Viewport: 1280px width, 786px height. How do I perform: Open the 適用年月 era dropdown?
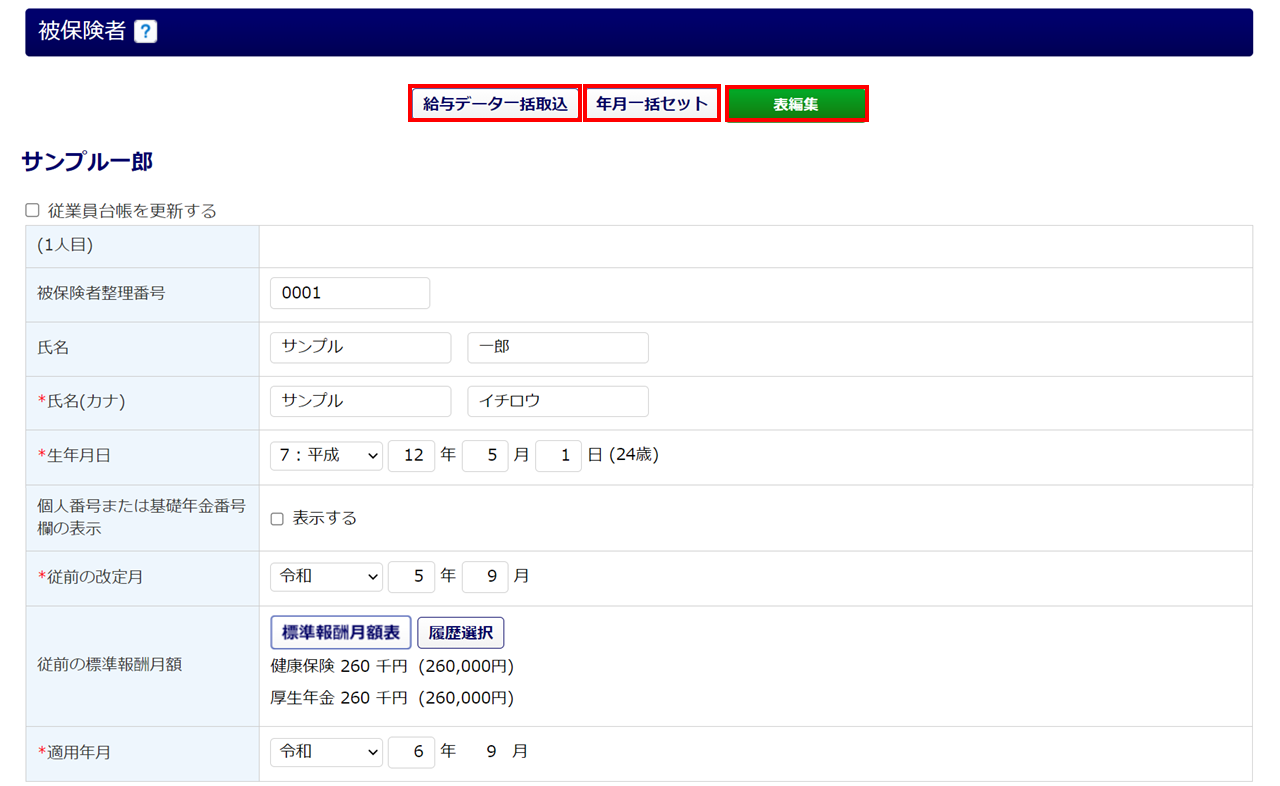[x=326, y=751]
